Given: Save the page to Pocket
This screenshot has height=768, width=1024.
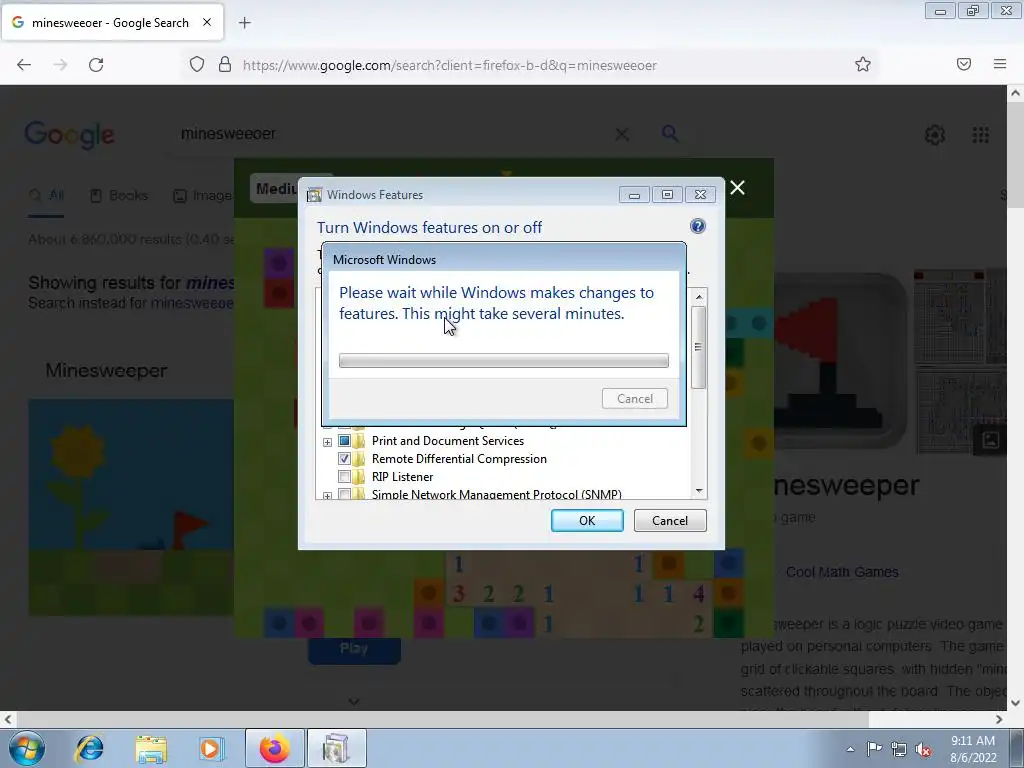Looking at the screenshot, I should click(x=964, y=64).
